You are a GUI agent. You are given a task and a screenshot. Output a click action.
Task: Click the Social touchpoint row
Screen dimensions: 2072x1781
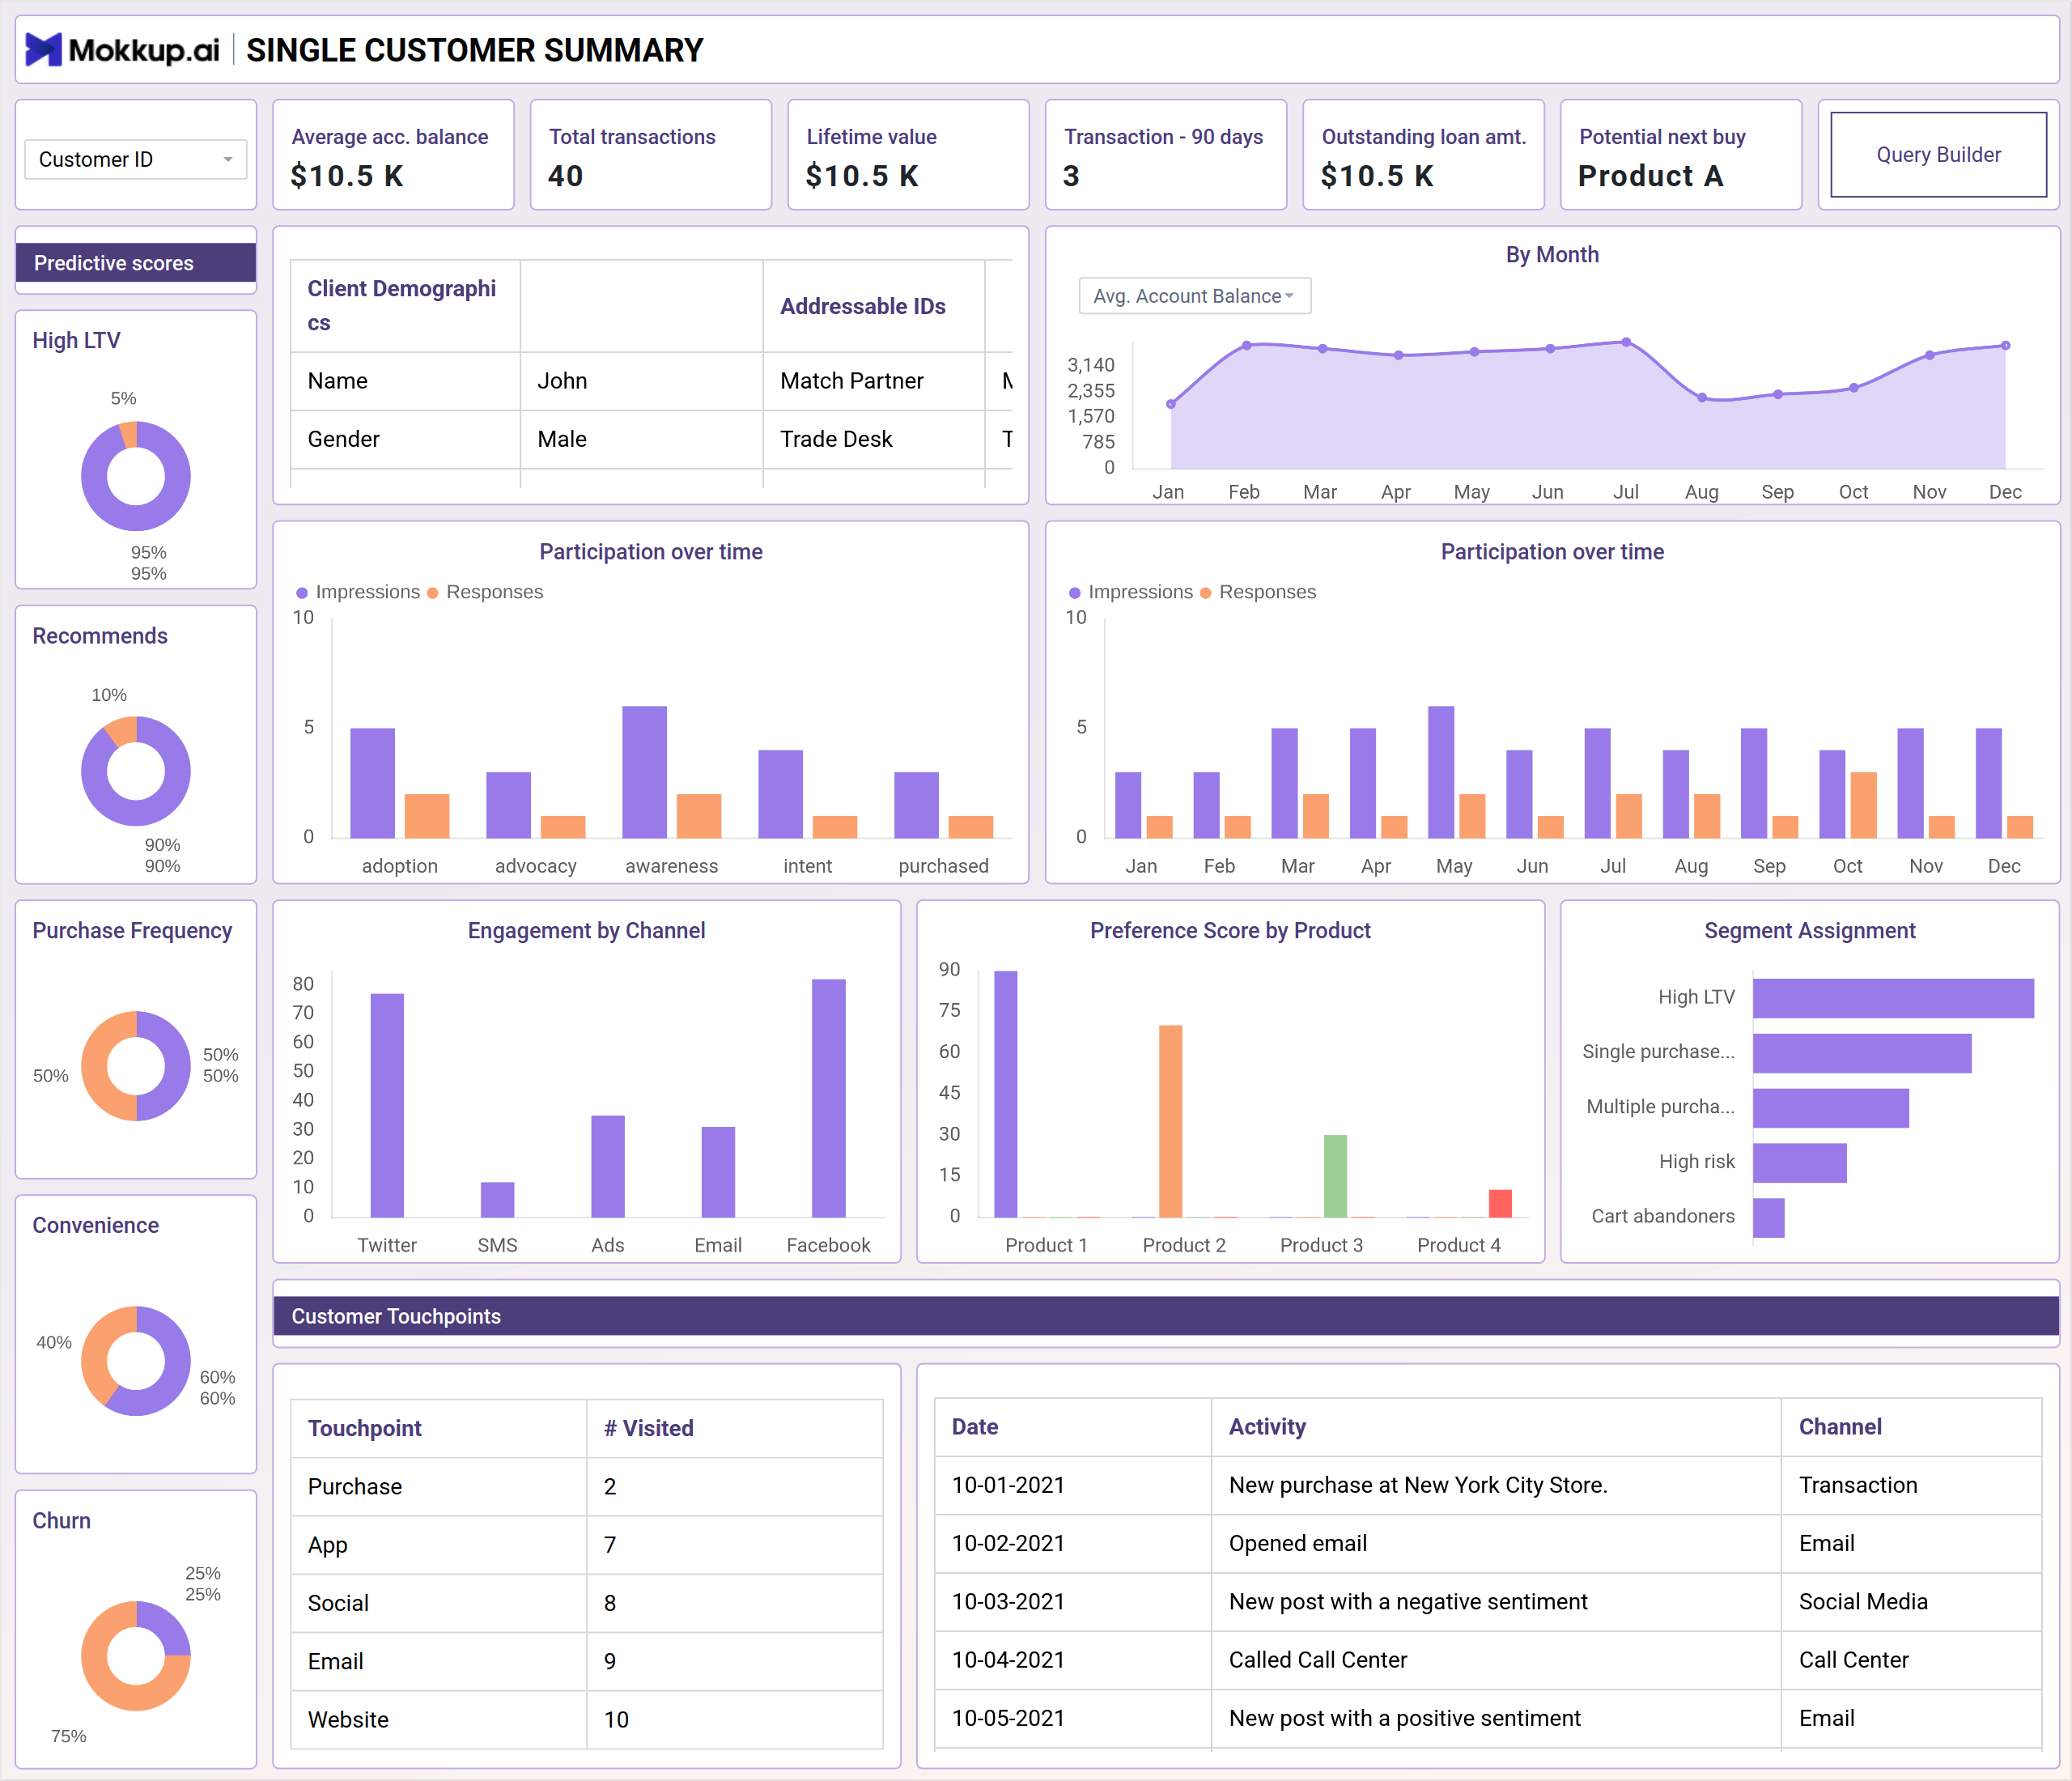pos(587,1603)
